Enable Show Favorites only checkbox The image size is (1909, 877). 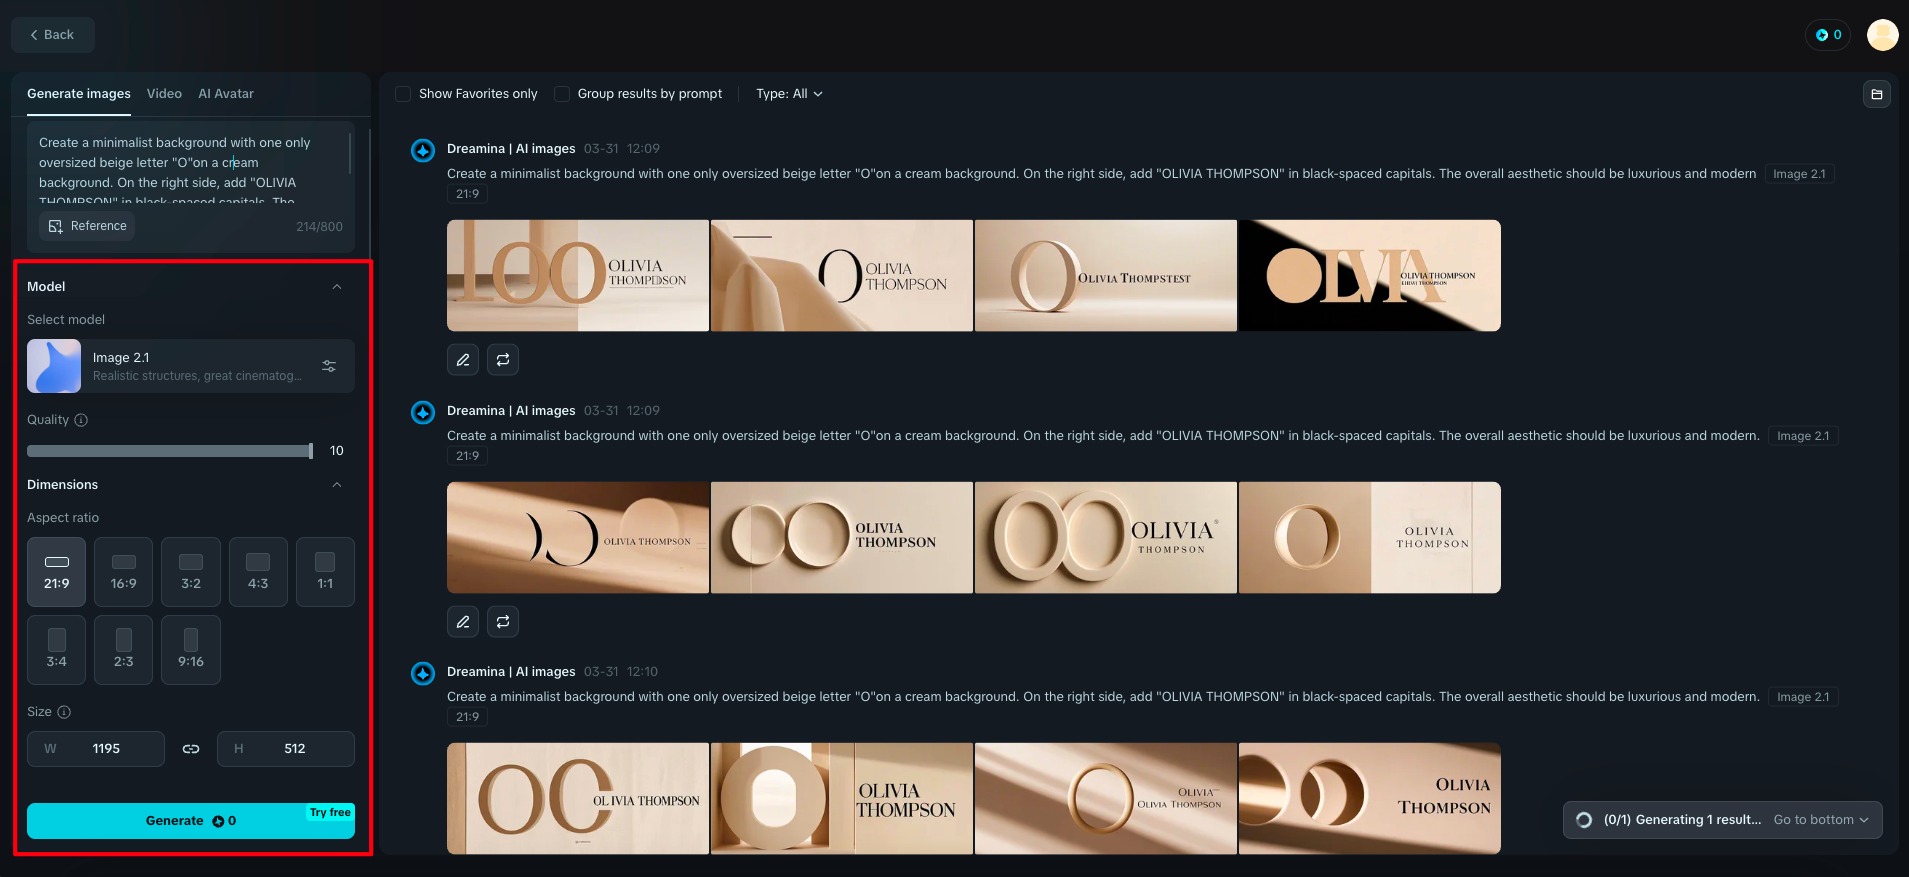pos(403,94)
